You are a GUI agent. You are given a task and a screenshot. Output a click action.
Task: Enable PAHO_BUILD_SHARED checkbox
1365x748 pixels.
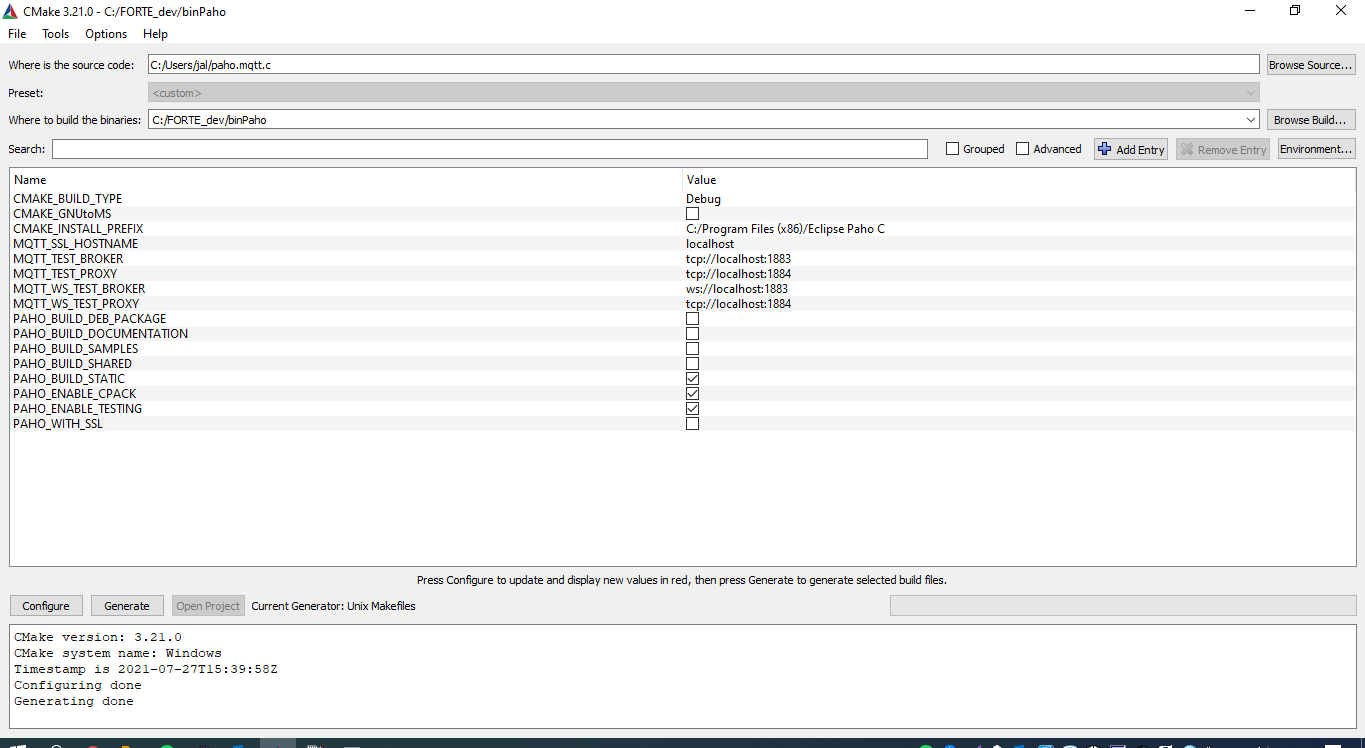click(692, 364)
